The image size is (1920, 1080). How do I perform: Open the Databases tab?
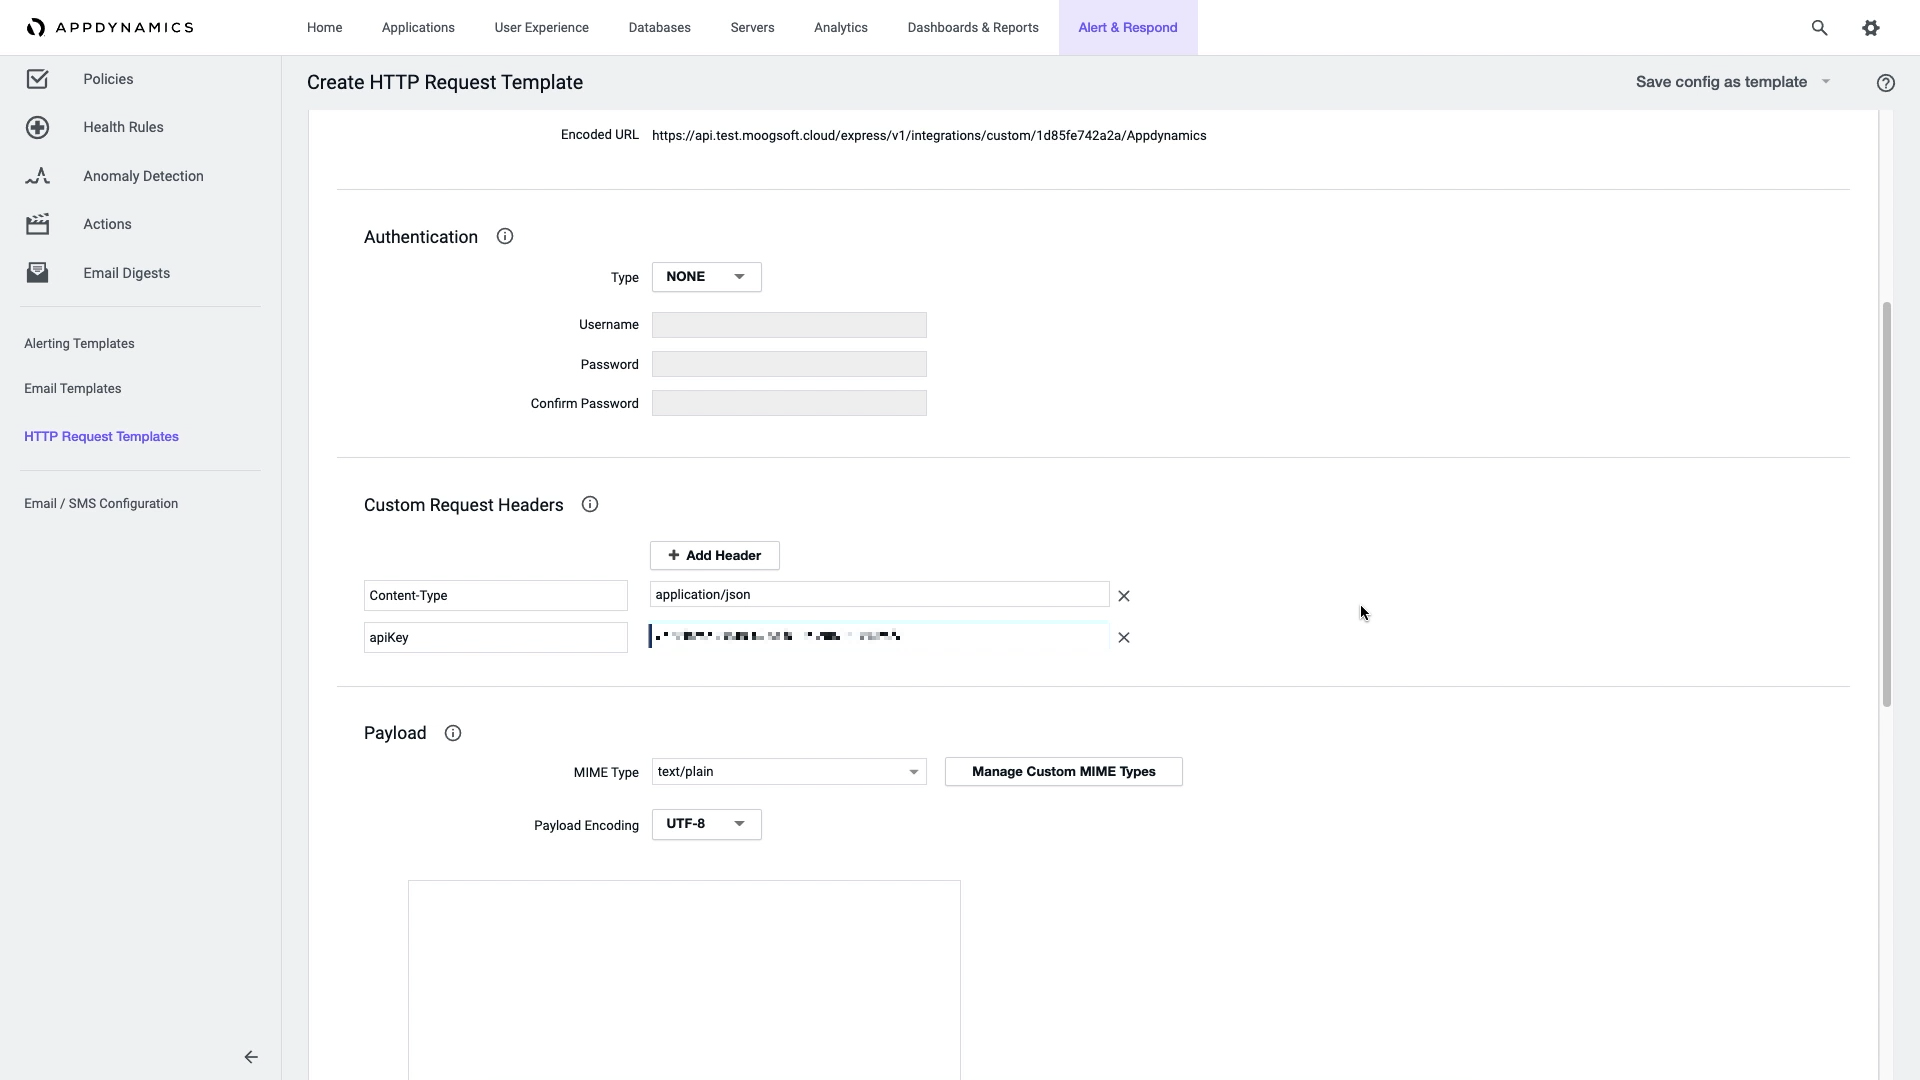(659, 28)
